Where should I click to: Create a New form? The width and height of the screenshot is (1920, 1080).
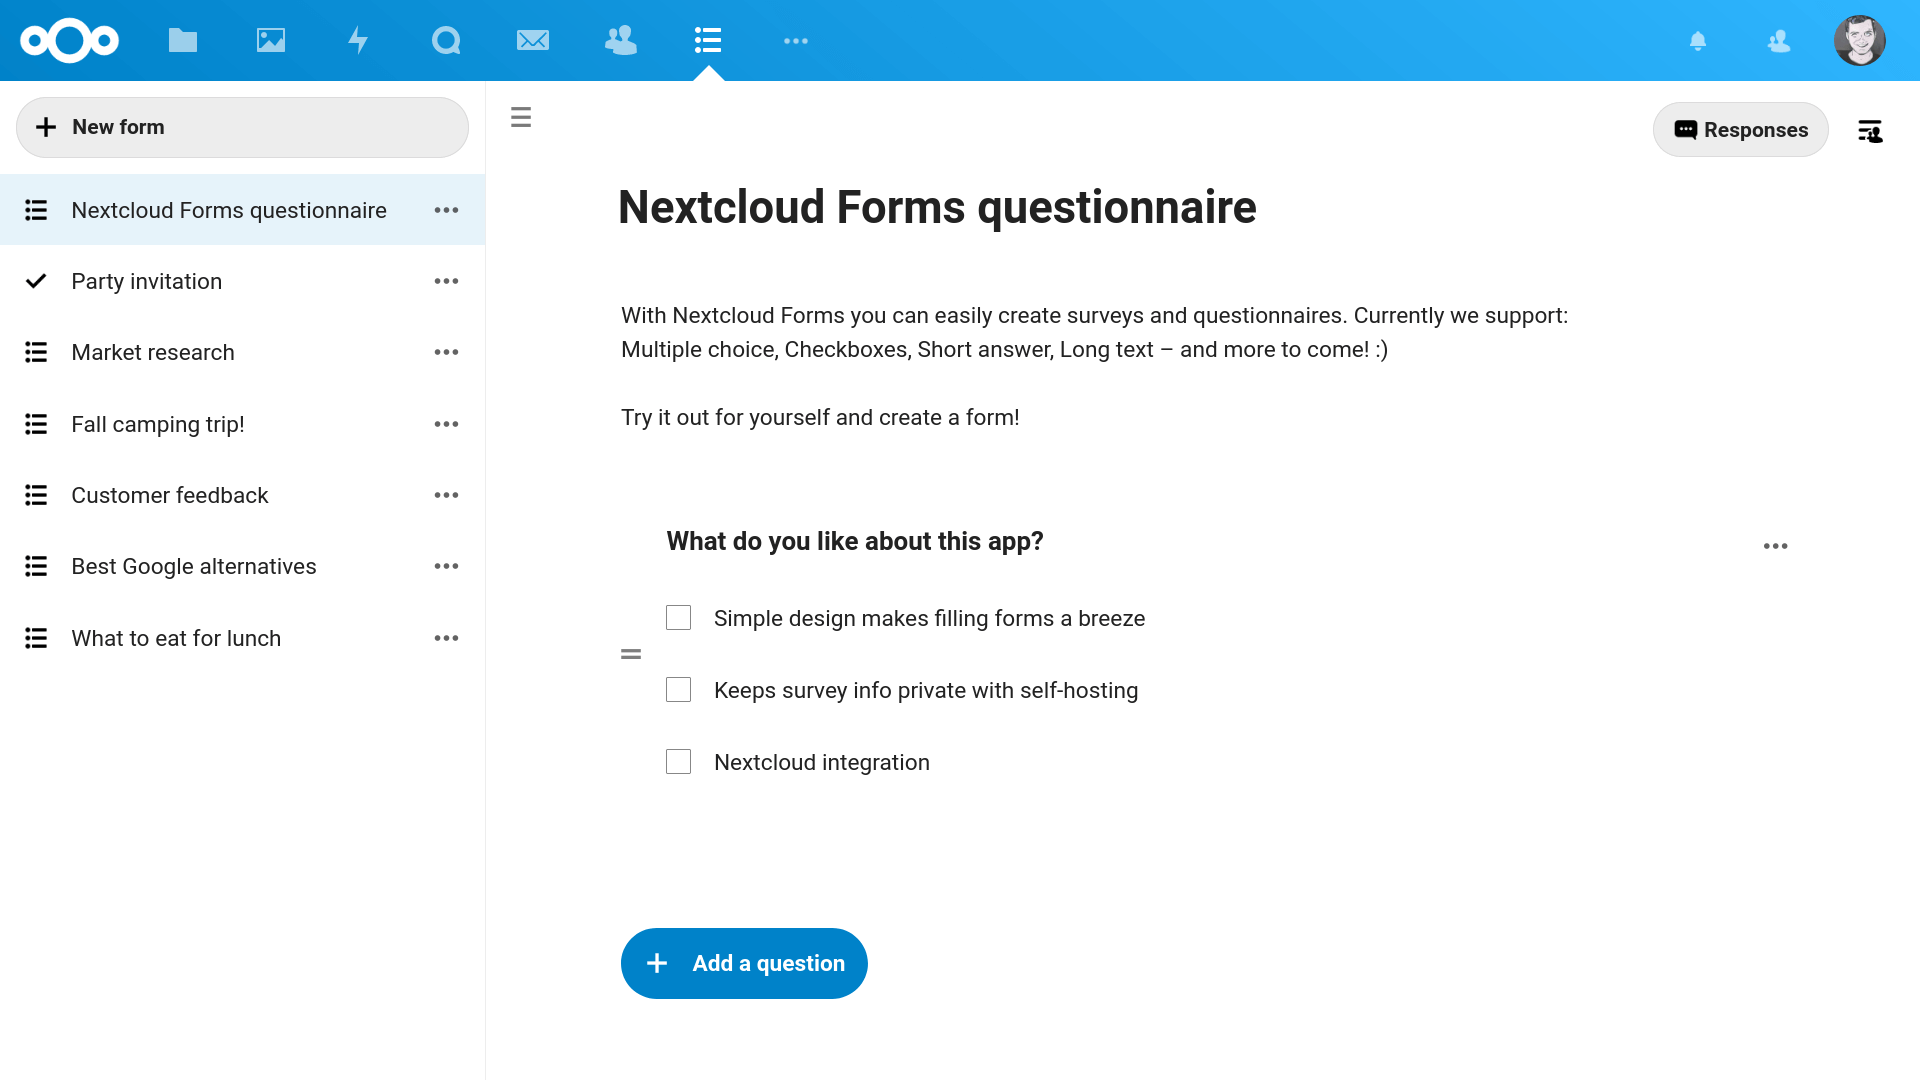click(x=241, y=127)
